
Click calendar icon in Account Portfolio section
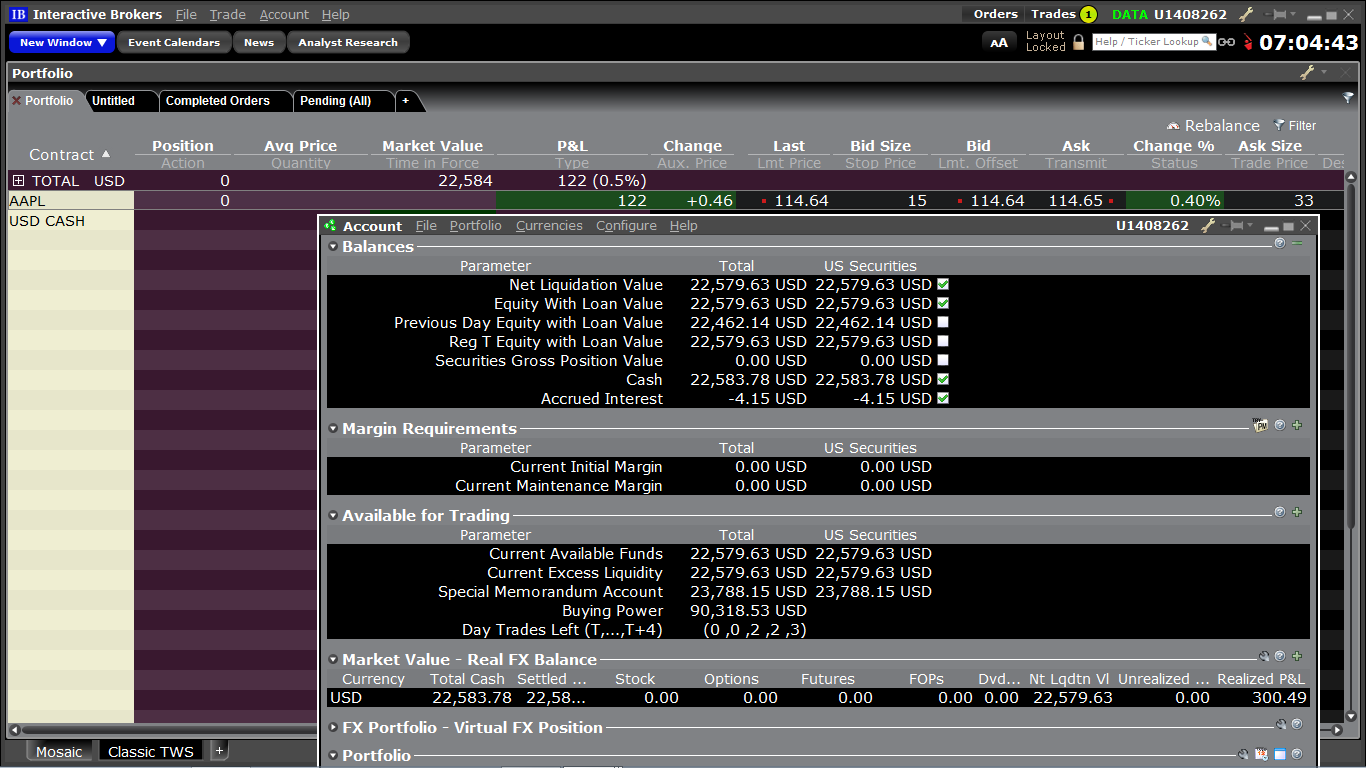1262,754
